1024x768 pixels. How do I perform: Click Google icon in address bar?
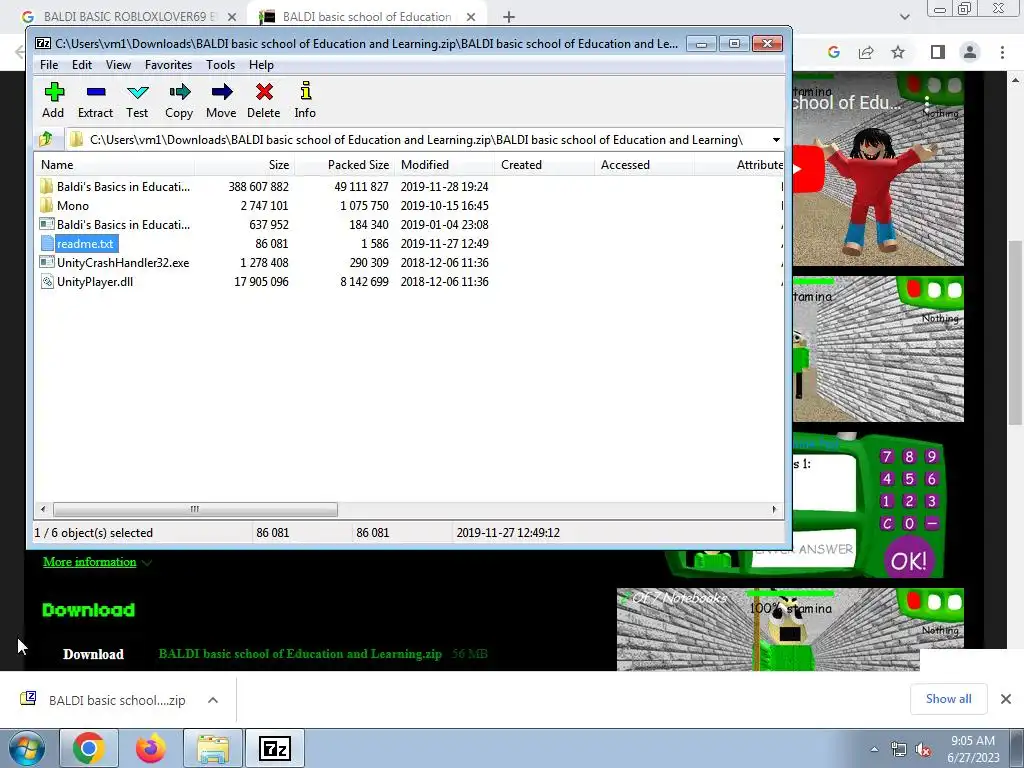[833, 52]
